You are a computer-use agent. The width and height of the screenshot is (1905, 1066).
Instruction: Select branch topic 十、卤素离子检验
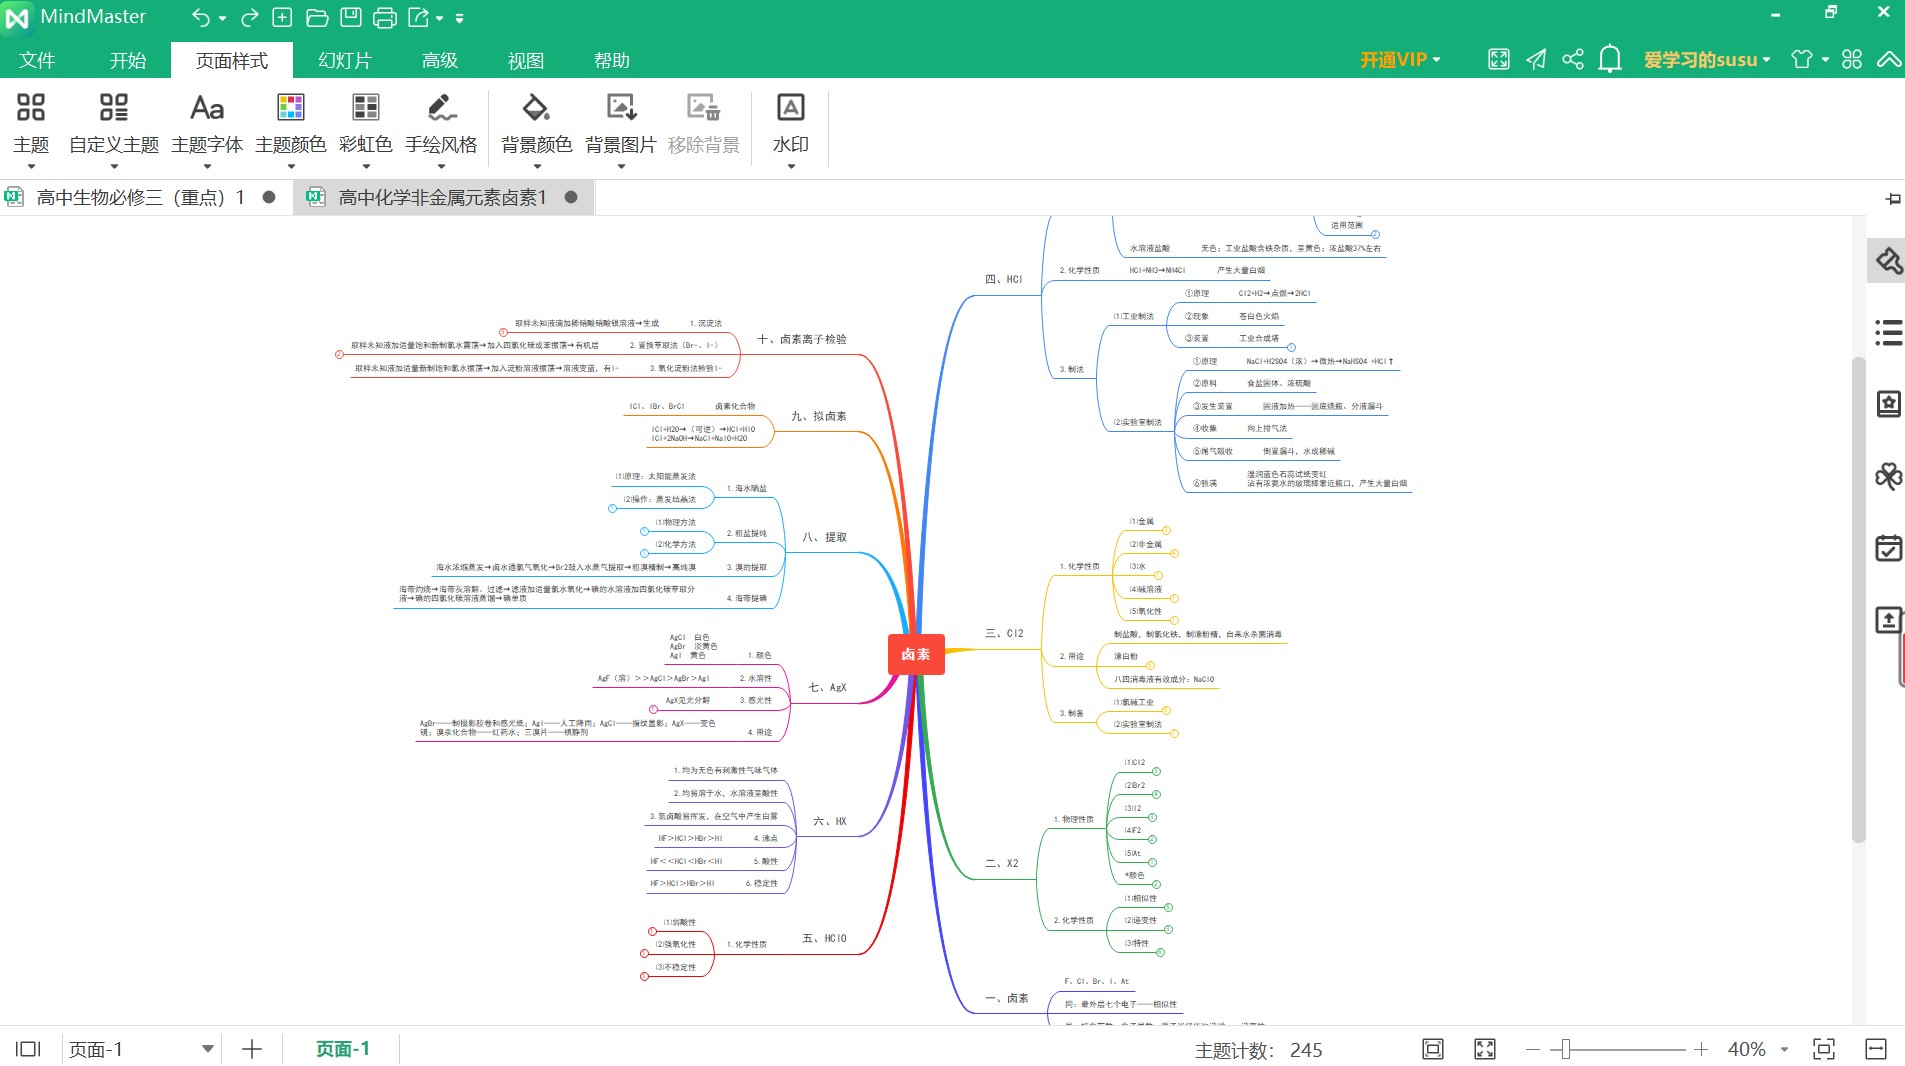click(x=802, y=339)
